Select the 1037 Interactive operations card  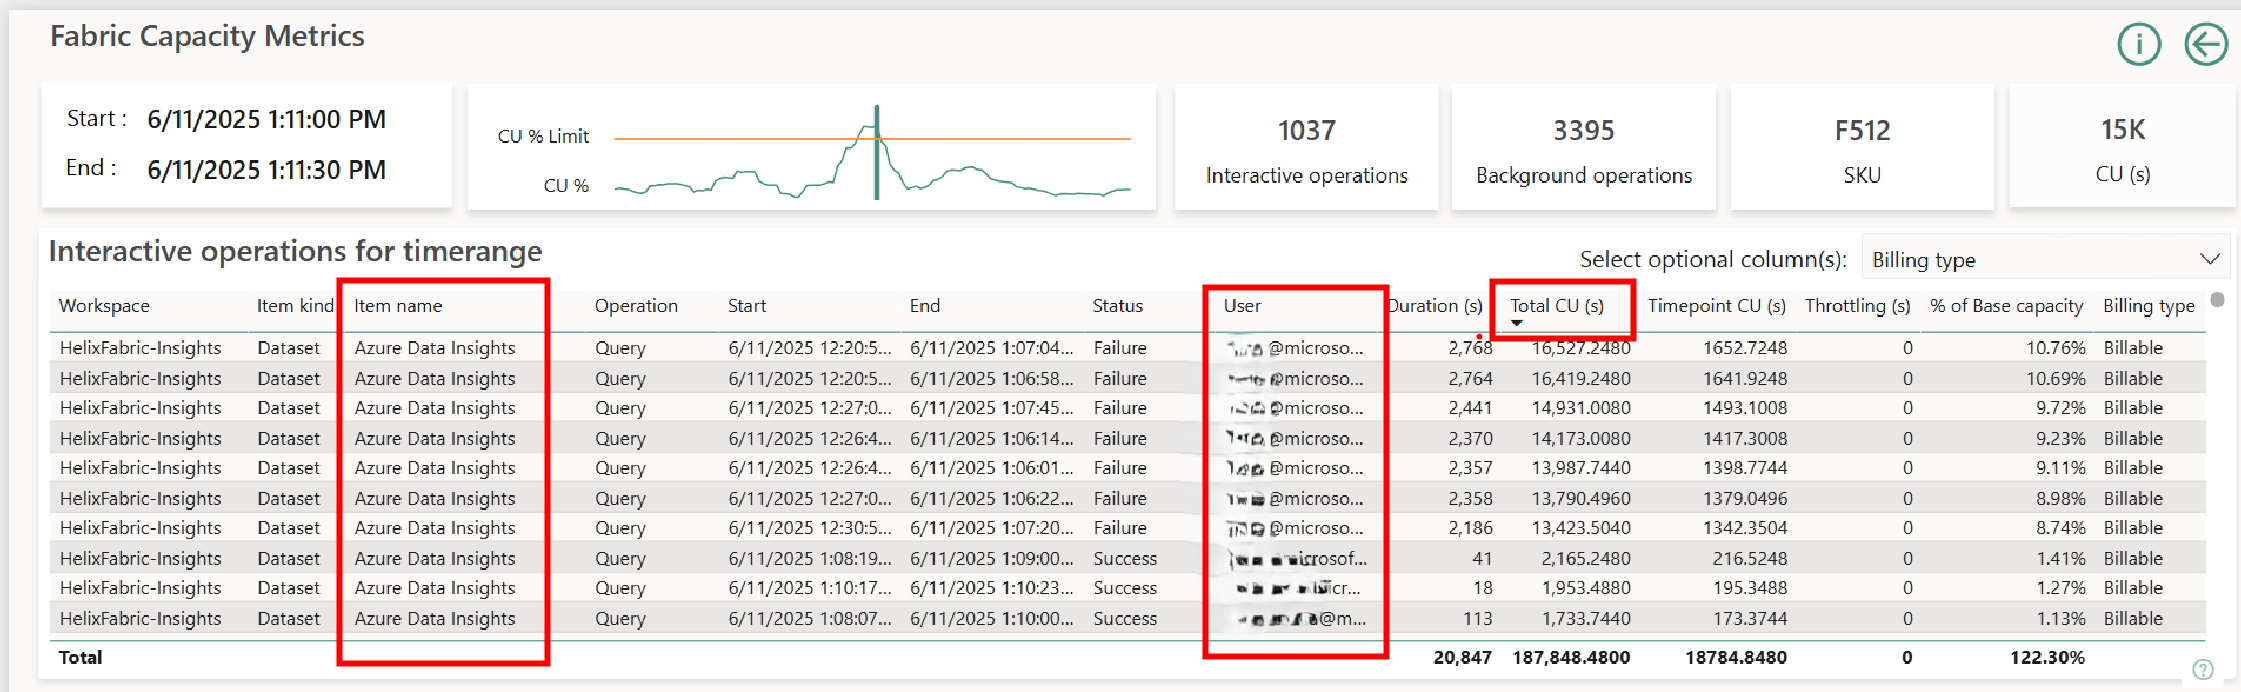point(1306,149)
